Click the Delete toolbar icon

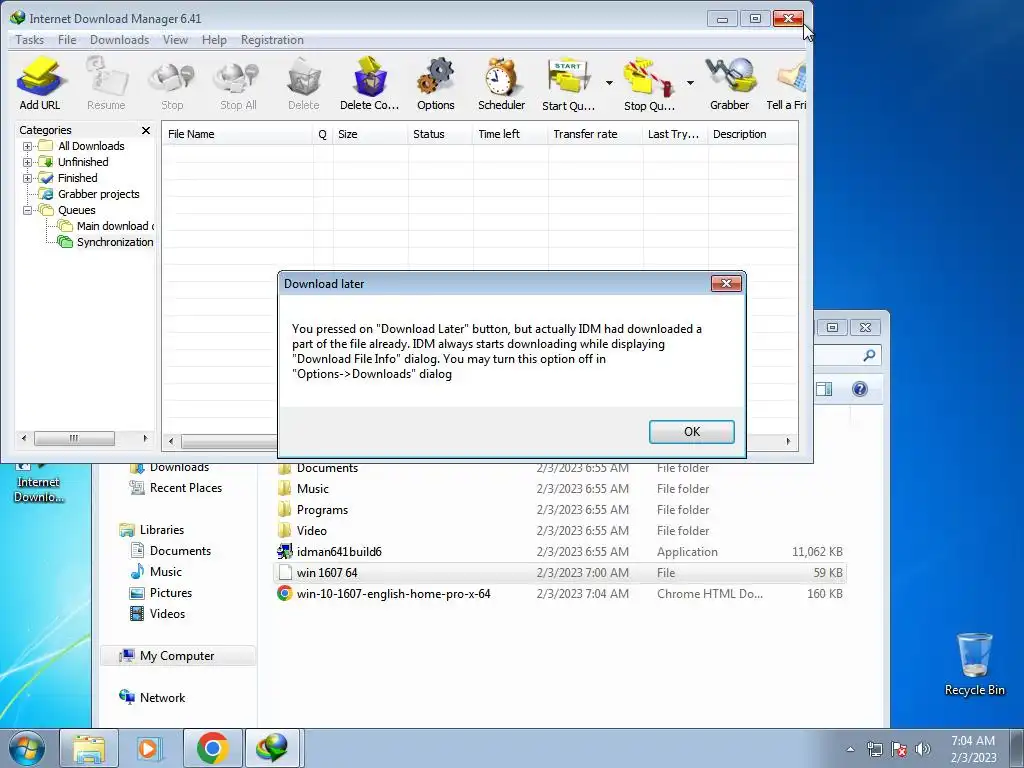[304, 84]
